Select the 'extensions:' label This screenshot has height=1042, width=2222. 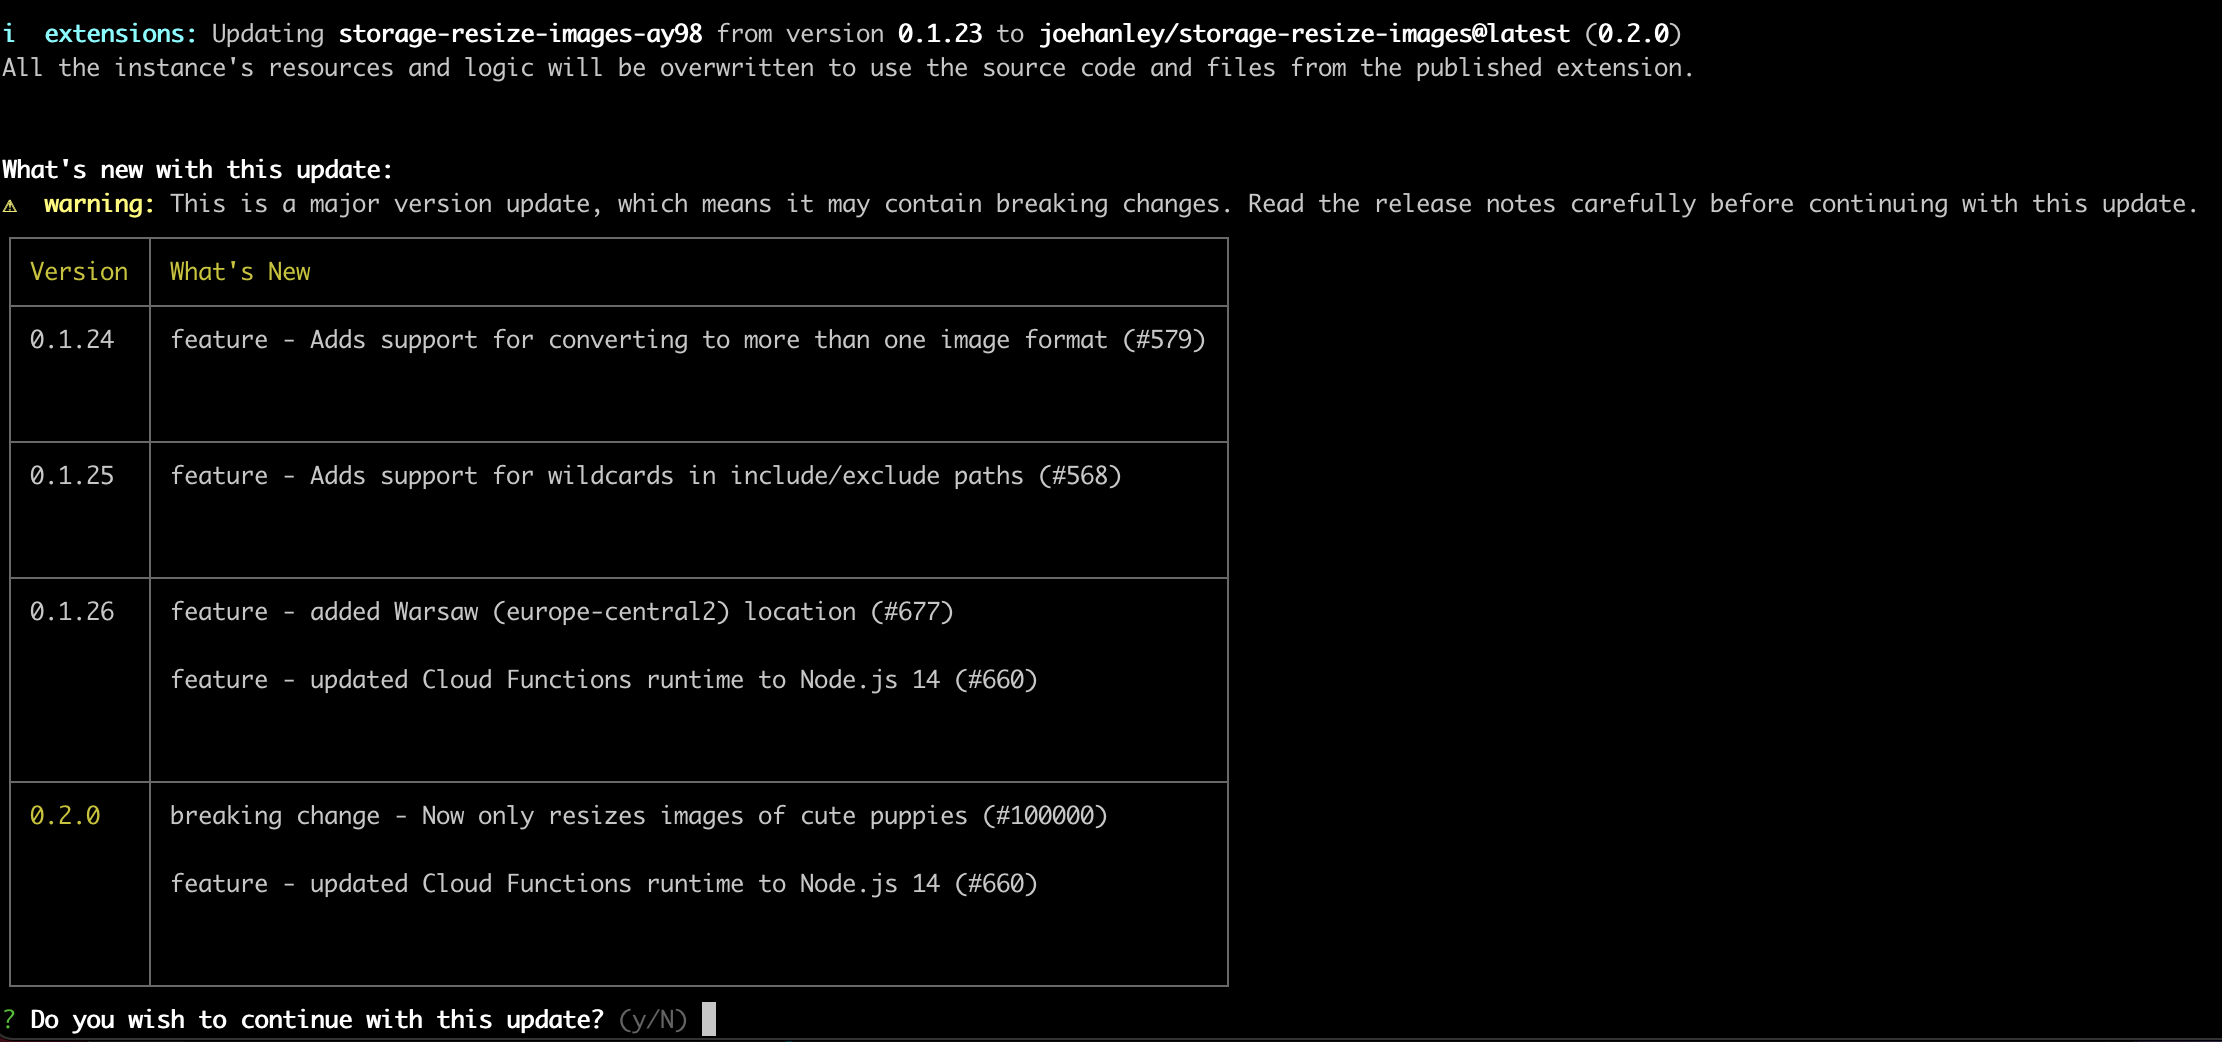click(x=121, y=34)
